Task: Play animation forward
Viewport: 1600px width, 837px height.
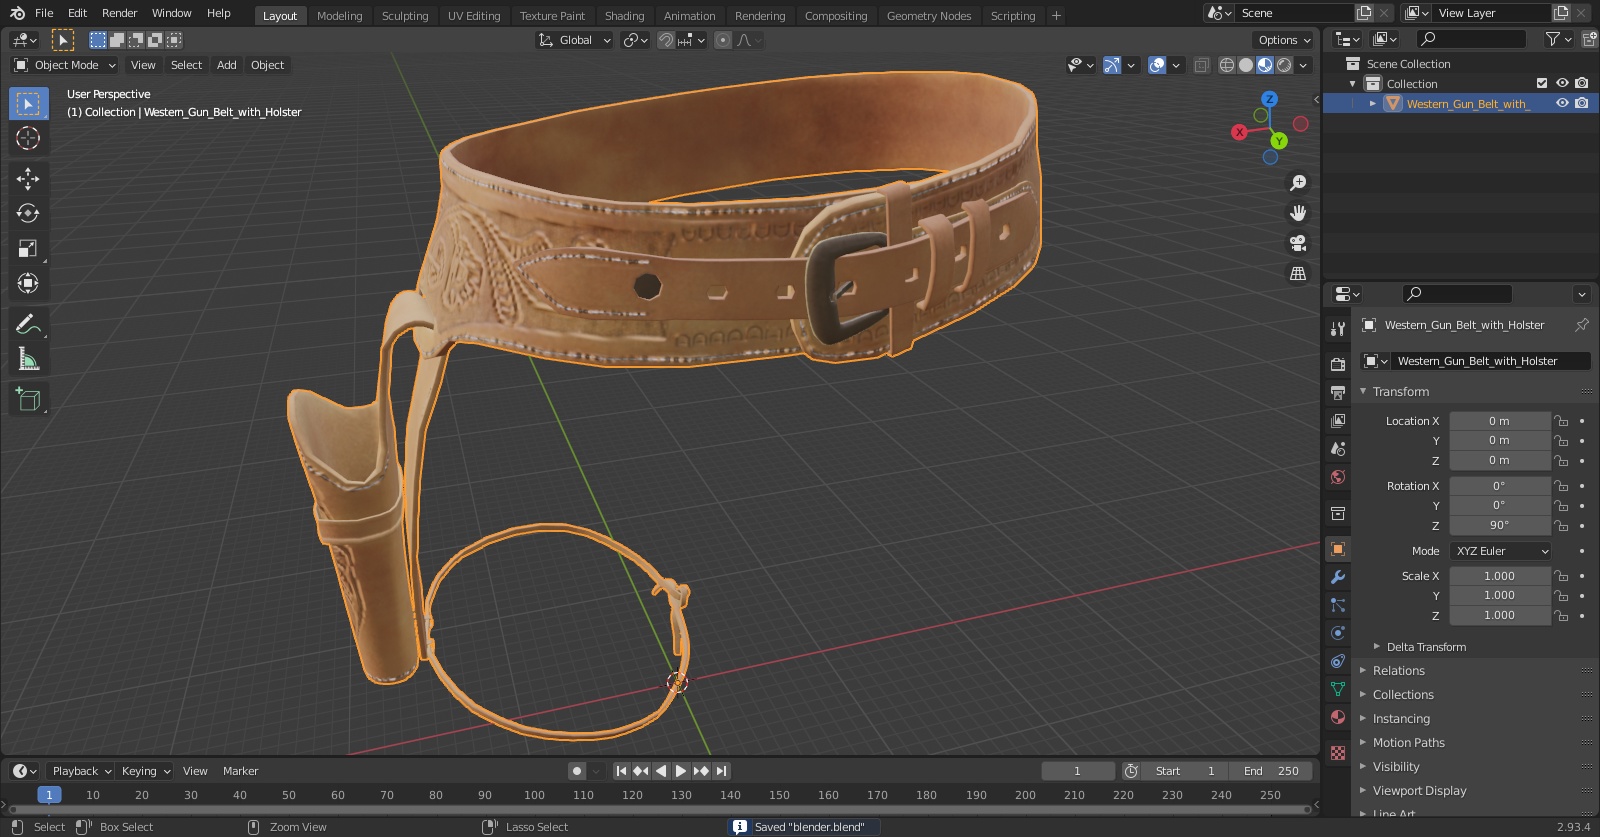Action: pos(681,771)
